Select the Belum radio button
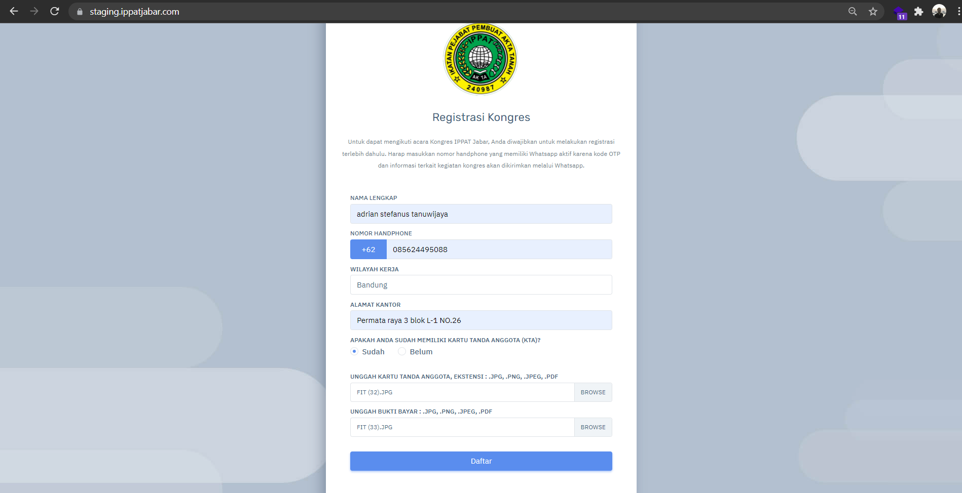Viewport: 962px width, 493px height. coord(402,351)
